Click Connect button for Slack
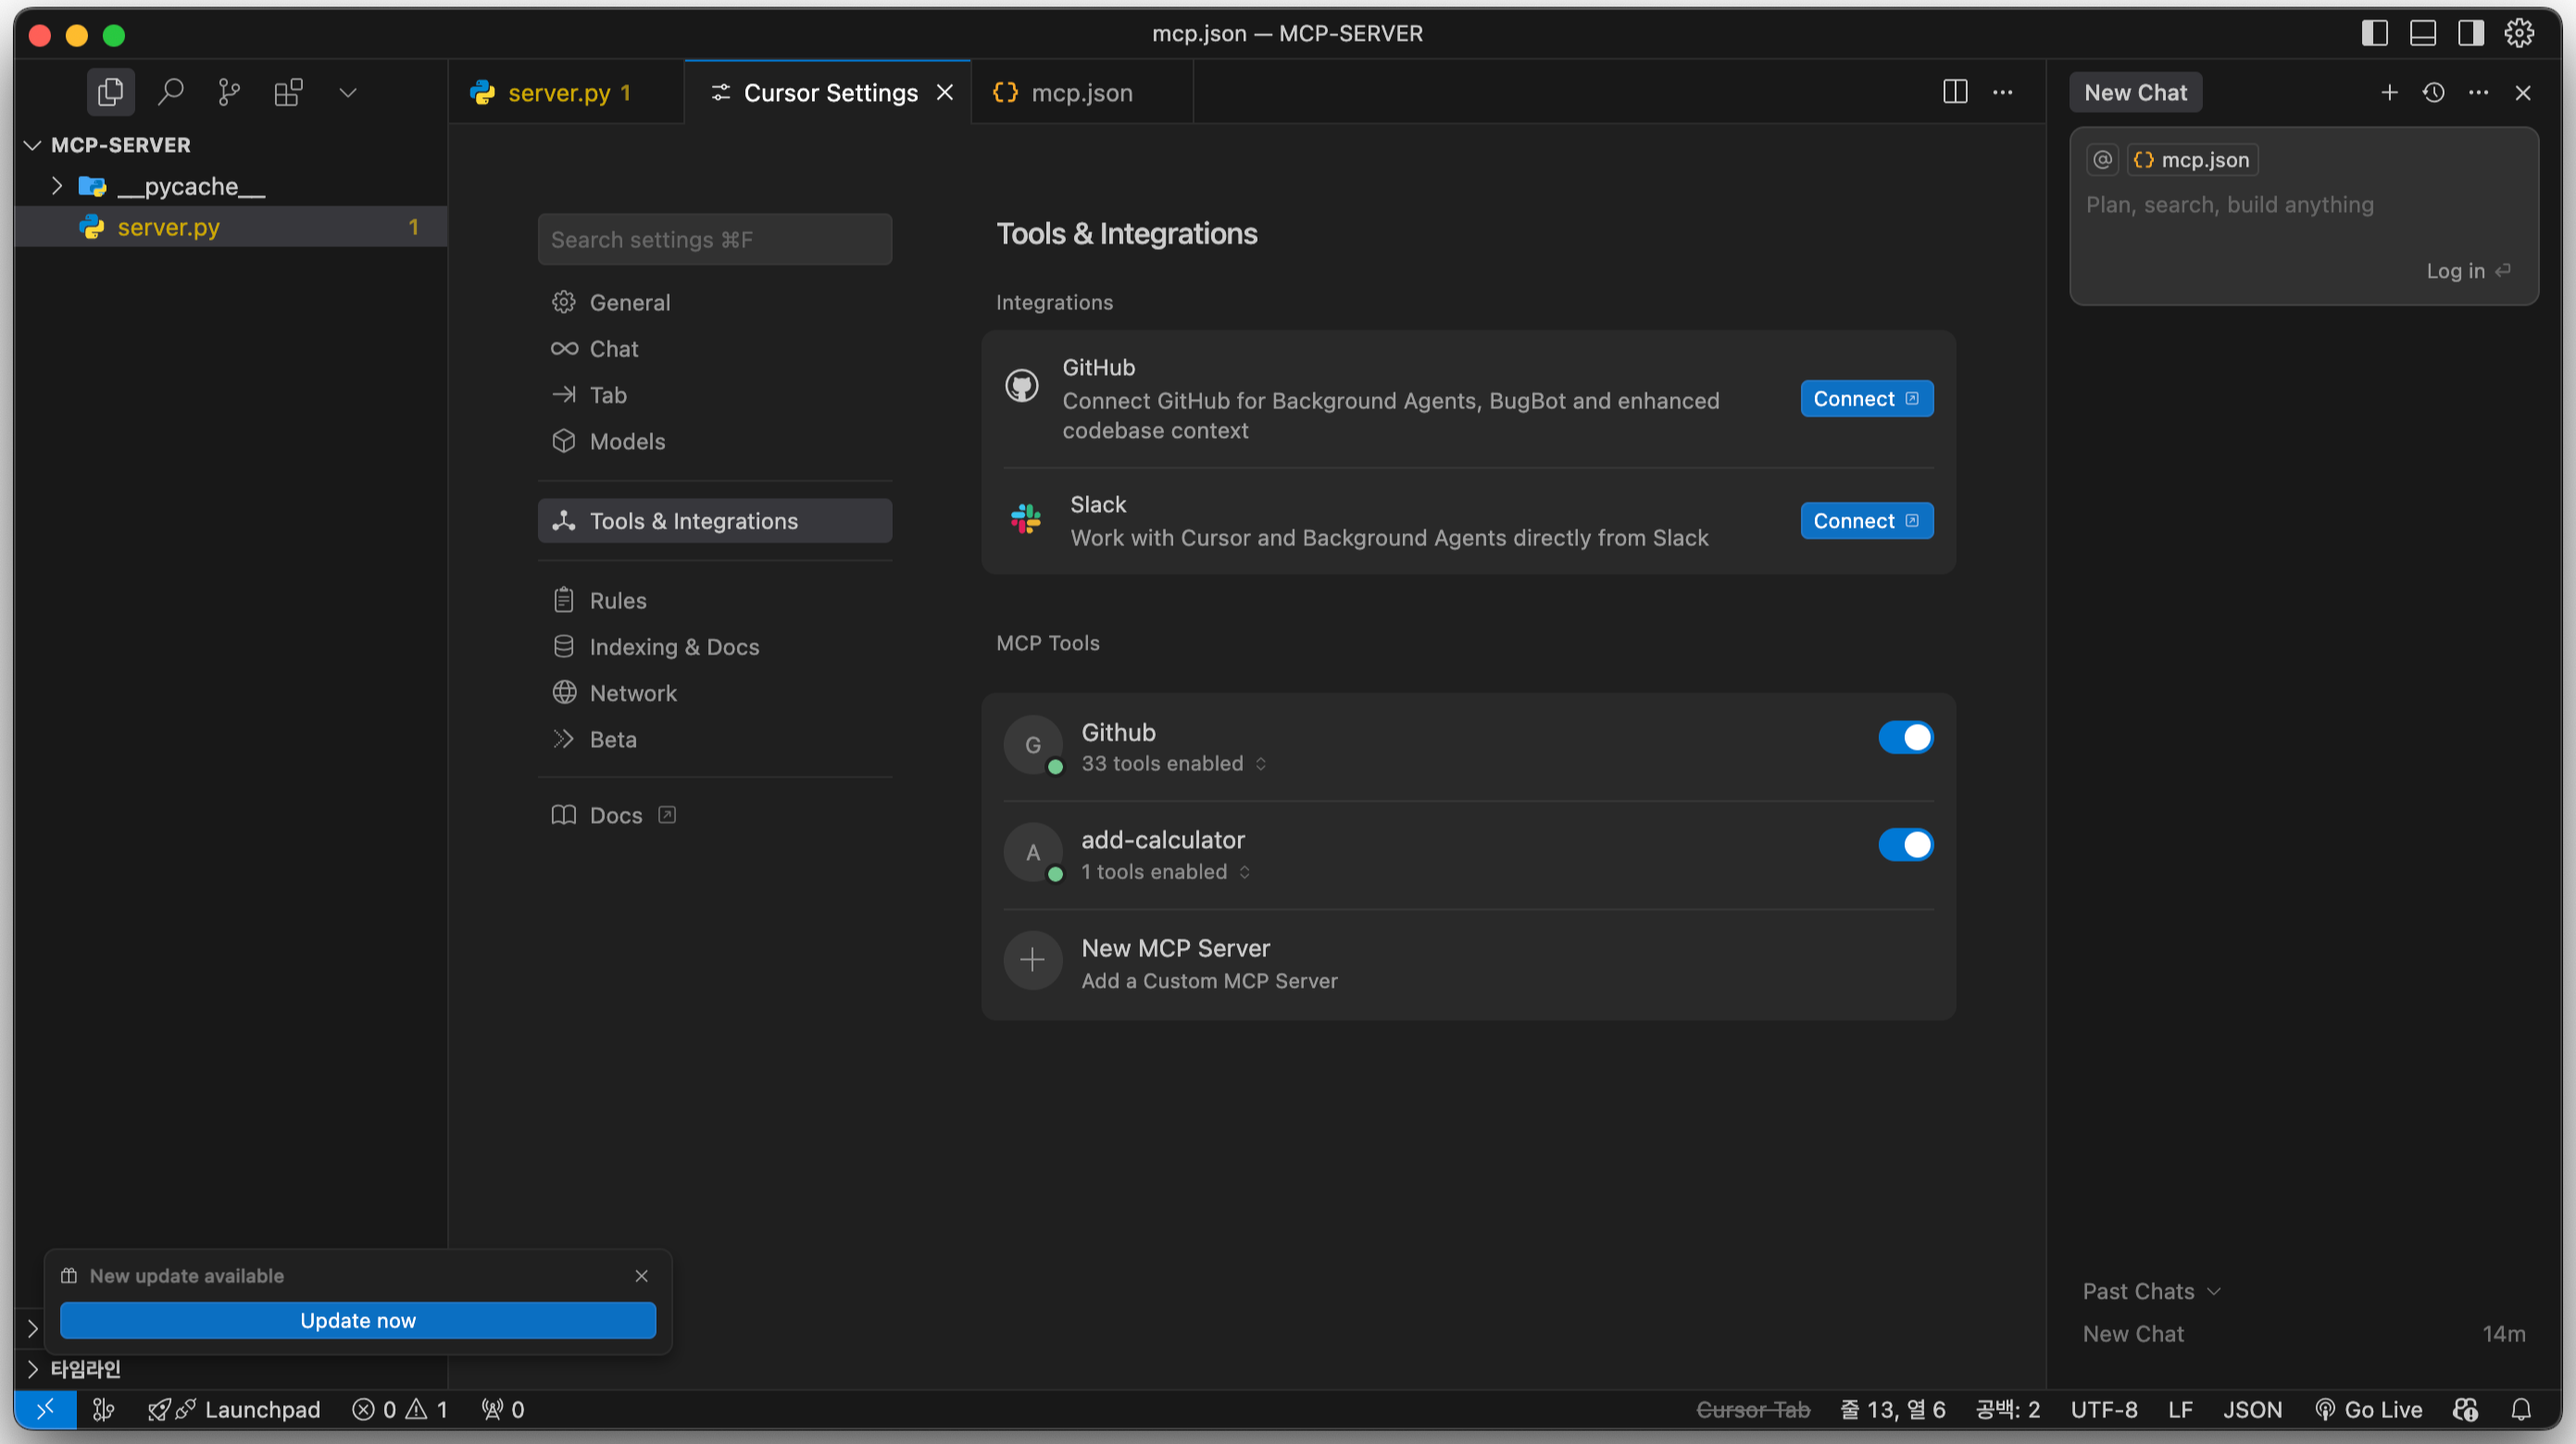This screenshot has height=1444, width=2576. [x=1866, y=521]
